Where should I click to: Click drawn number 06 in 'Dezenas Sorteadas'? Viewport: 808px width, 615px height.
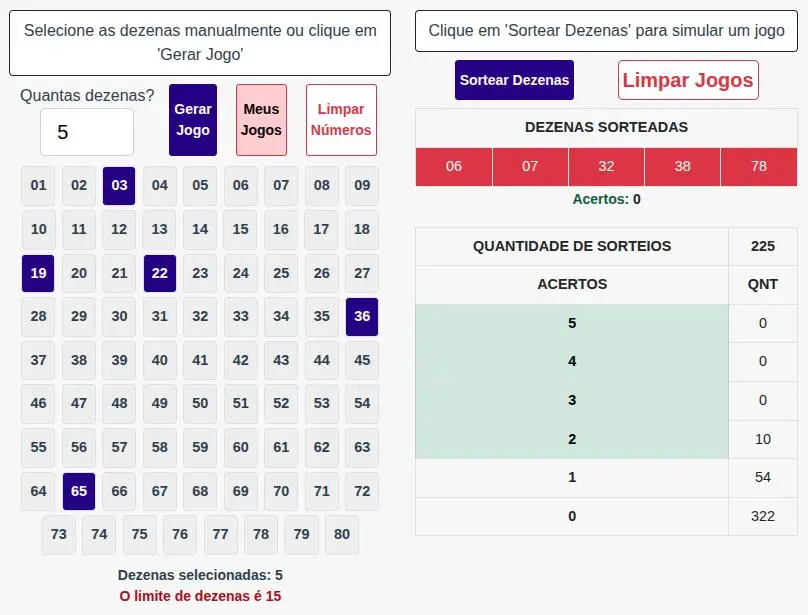click(454, 166)
